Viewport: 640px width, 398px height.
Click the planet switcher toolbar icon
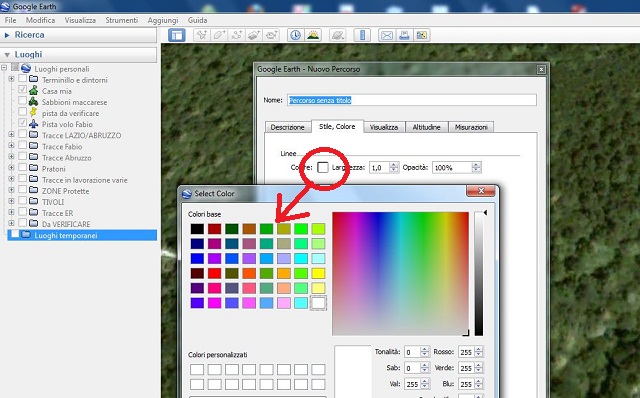[x=338, y=35]
